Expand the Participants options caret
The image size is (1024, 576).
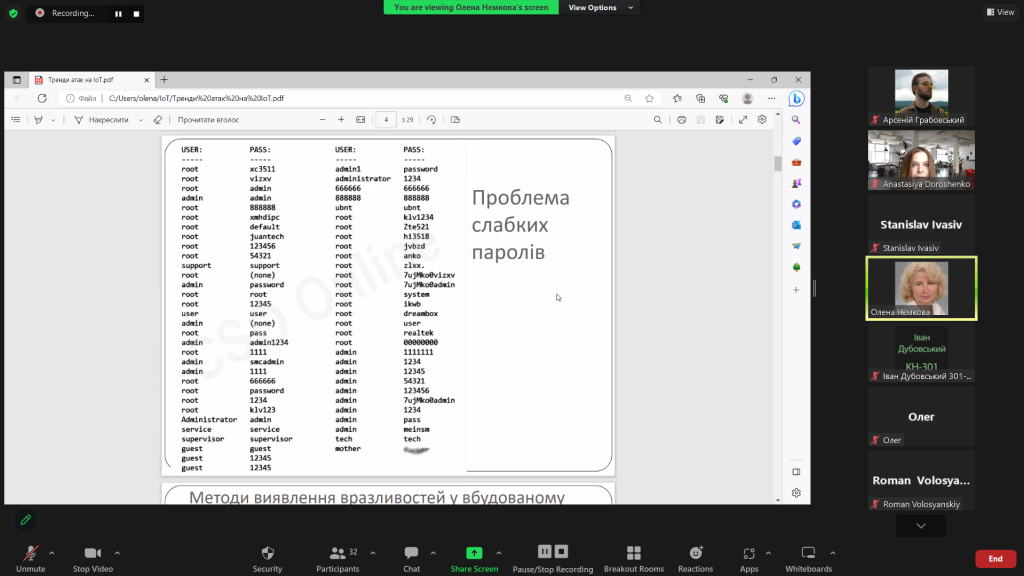(x=373, y=553)
